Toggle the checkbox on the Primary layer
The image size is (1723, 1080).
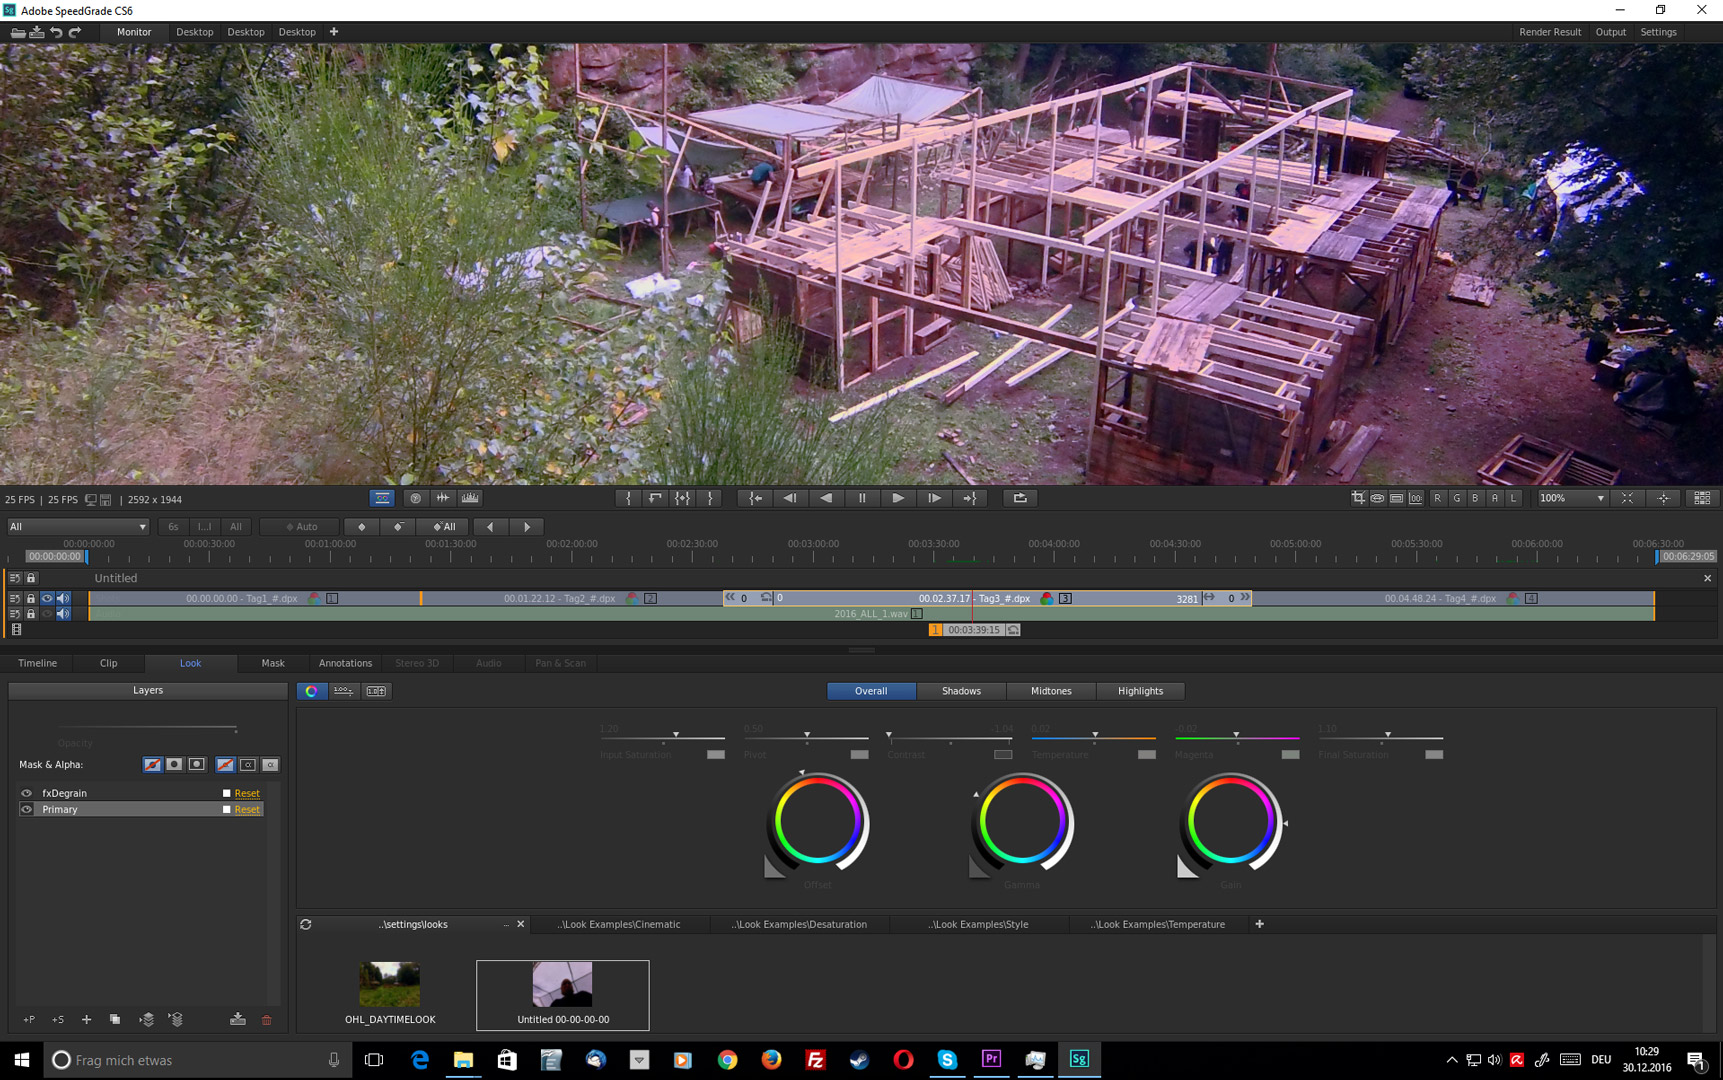click(226, 810)
